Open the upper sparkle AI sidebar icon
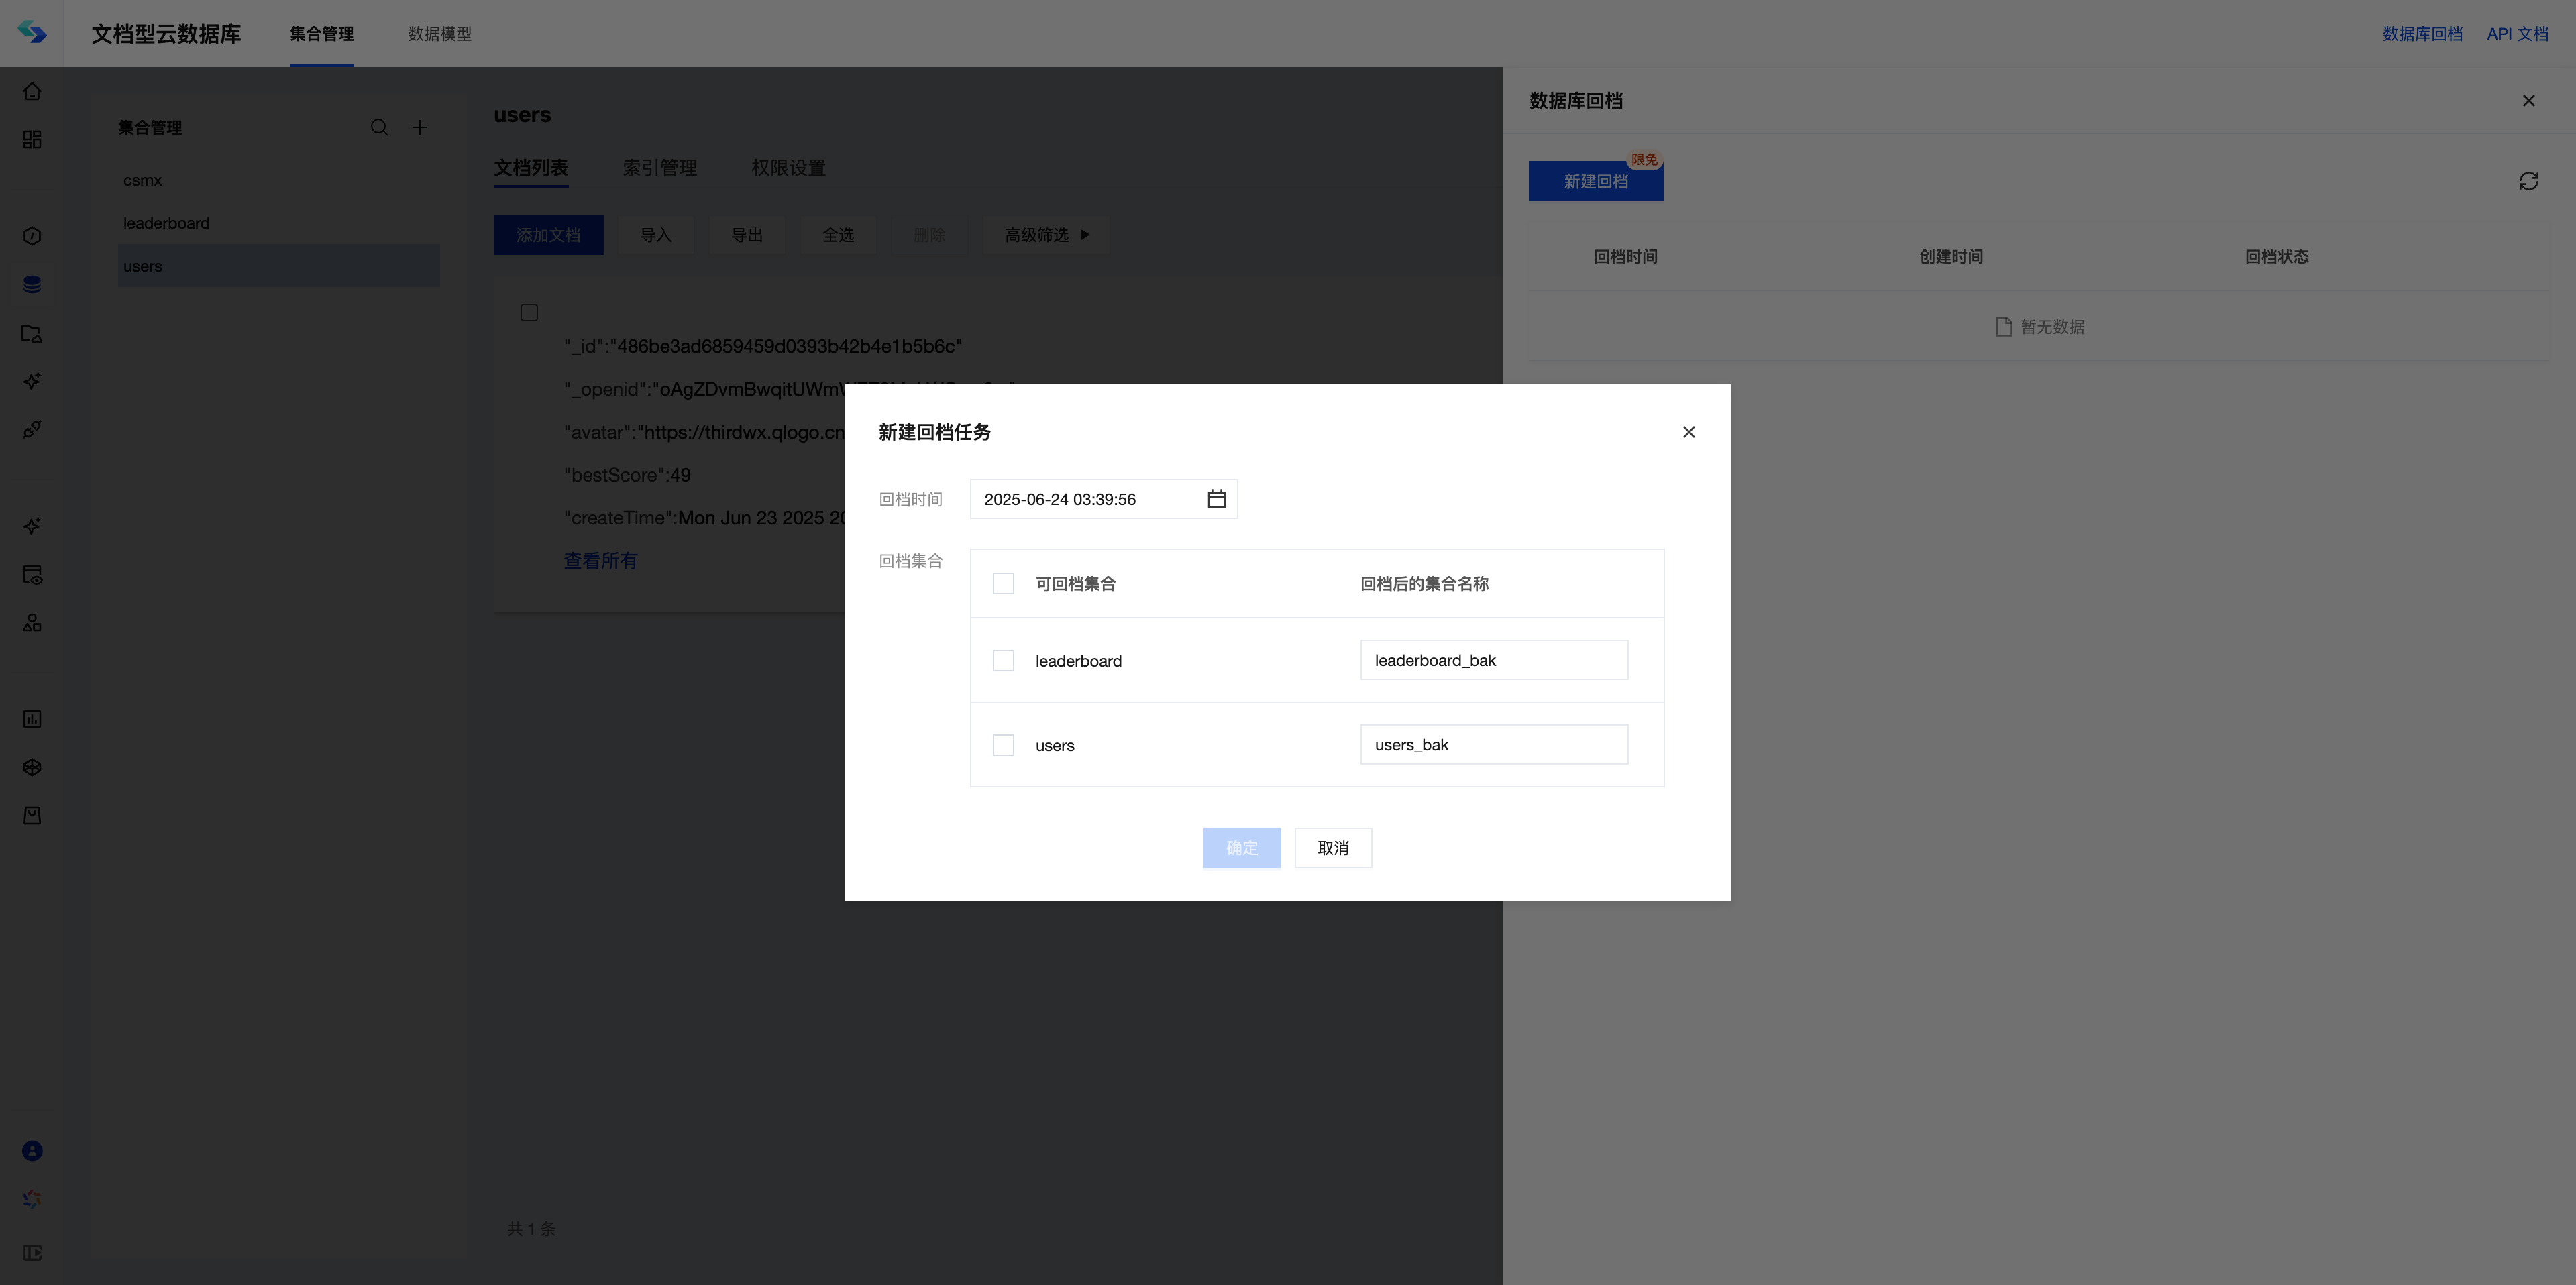Image resolution: width=2576 pixels, height=1285 pixels. pyautogui.click(x=32, y=381)
